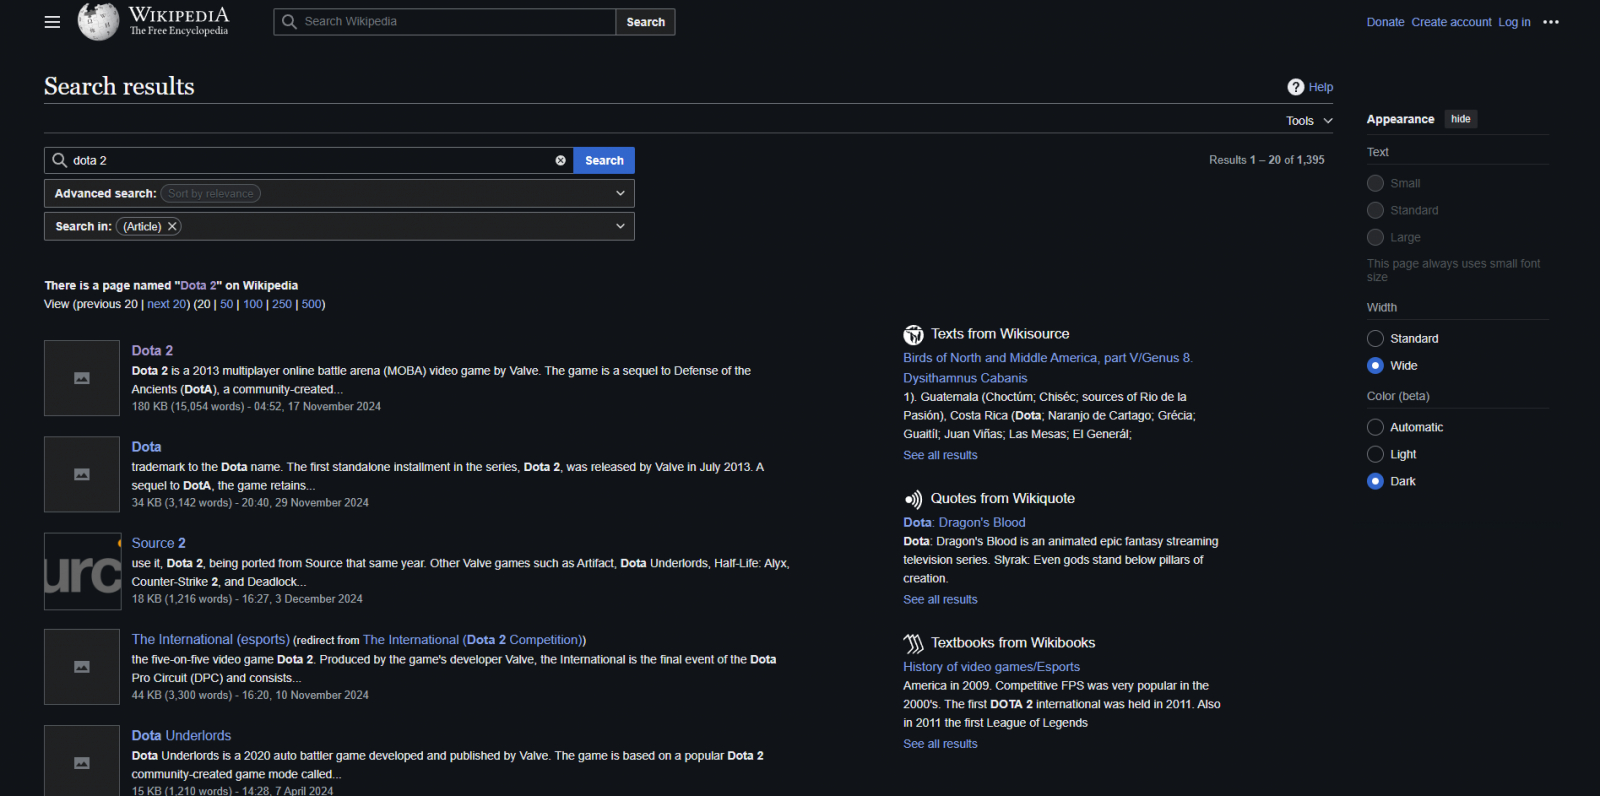This screenshot has width=1600, height=796.
Task: Select Large text size option
Action: [1376, 237]
